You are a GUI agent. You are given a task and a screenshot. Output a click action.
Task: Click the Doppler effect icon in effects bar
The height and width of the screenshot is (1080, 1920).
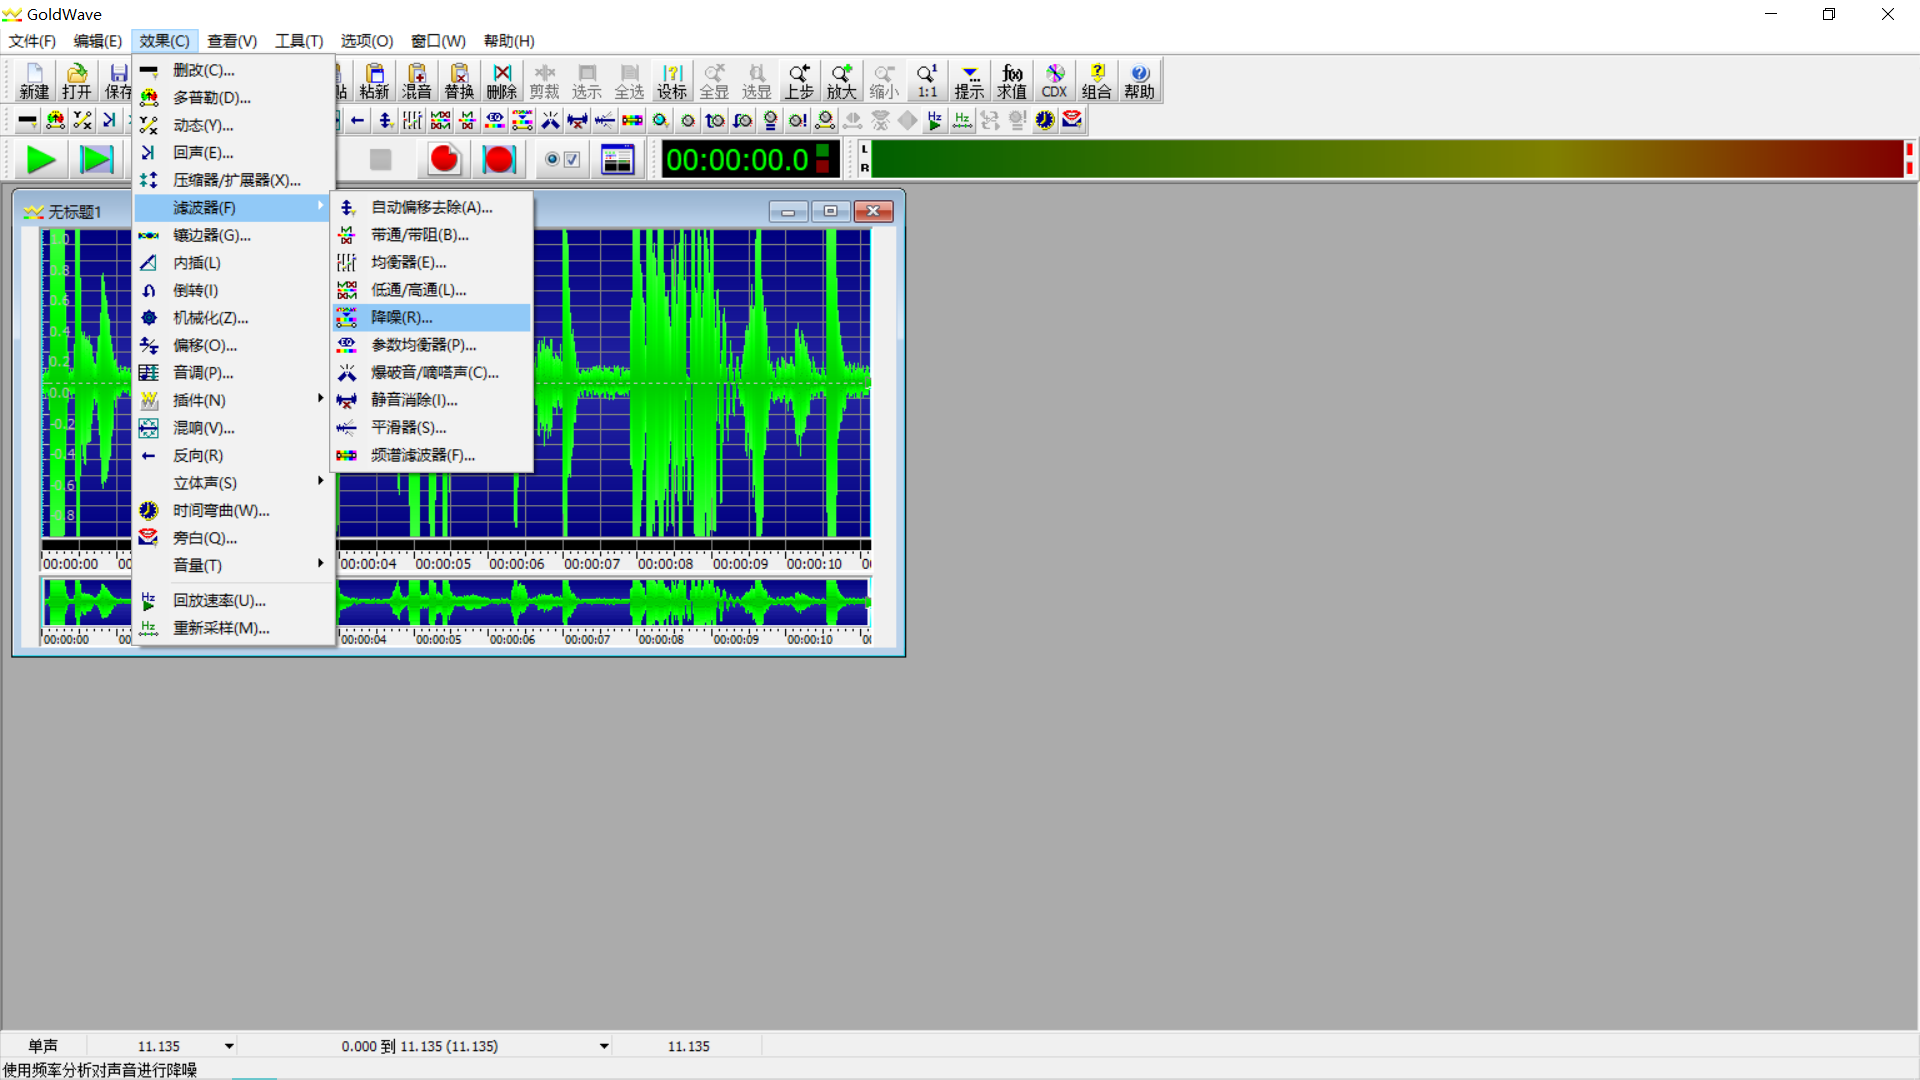[x=55, y=120]
